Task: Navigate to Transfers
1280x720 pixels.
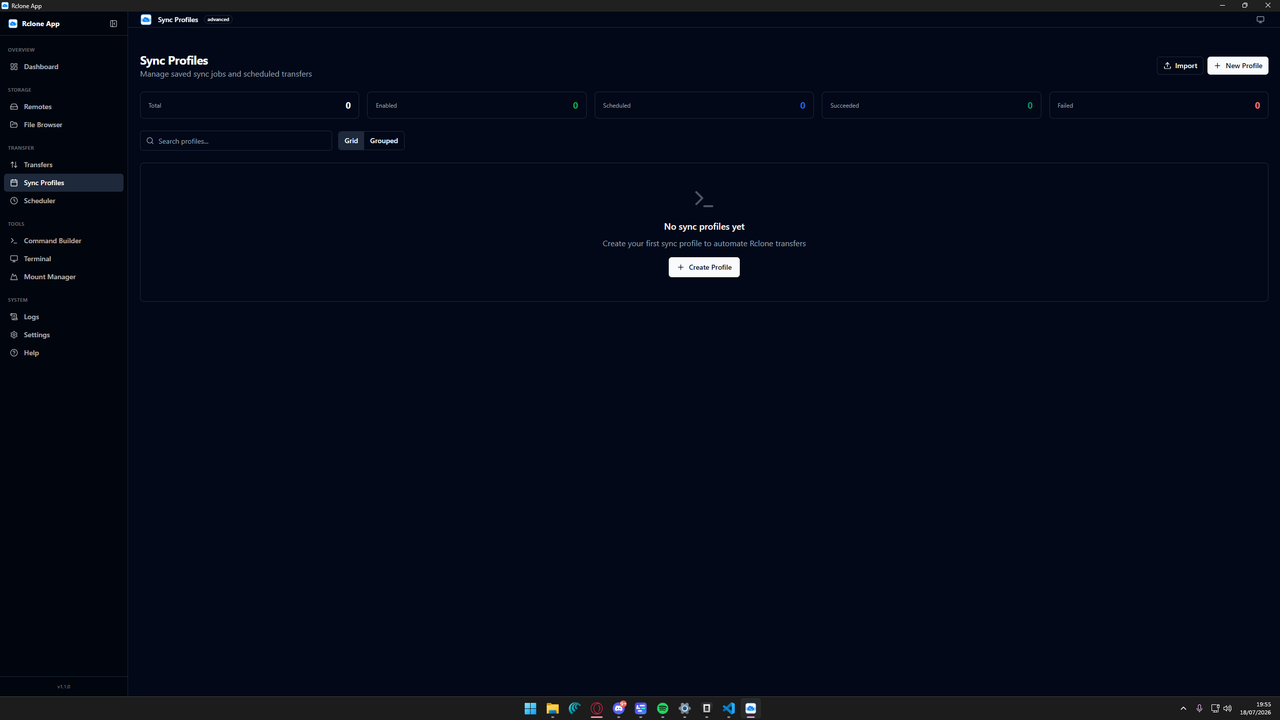Action: (x=64, y=165)
